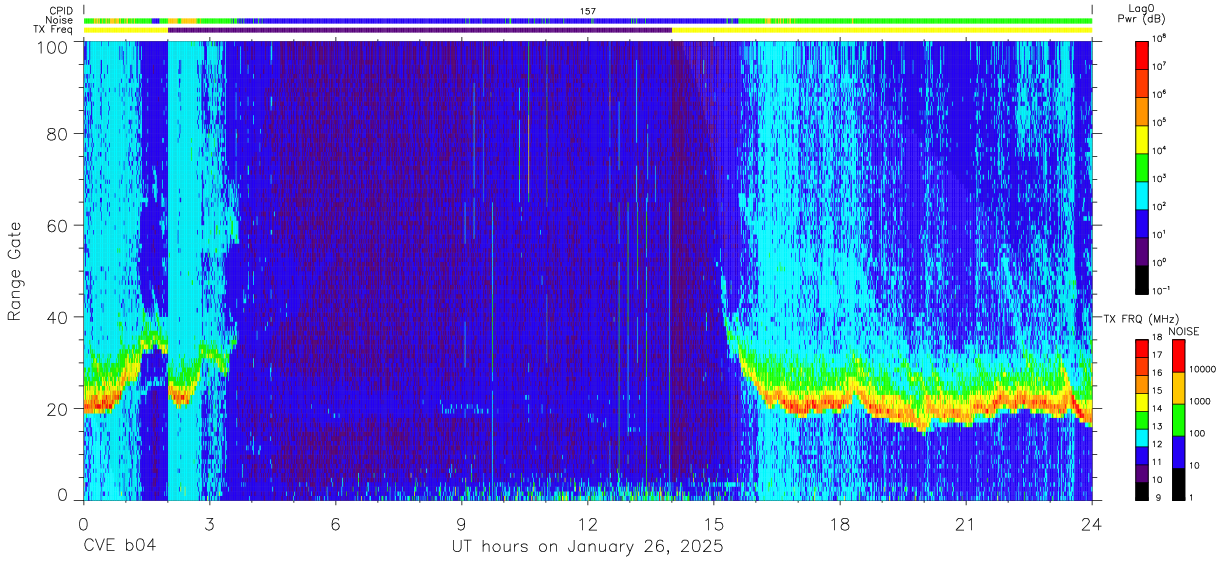Click the 1000 tick on the NOISE legend
Screen dimensions: 1228x567
pos(1200,400)
